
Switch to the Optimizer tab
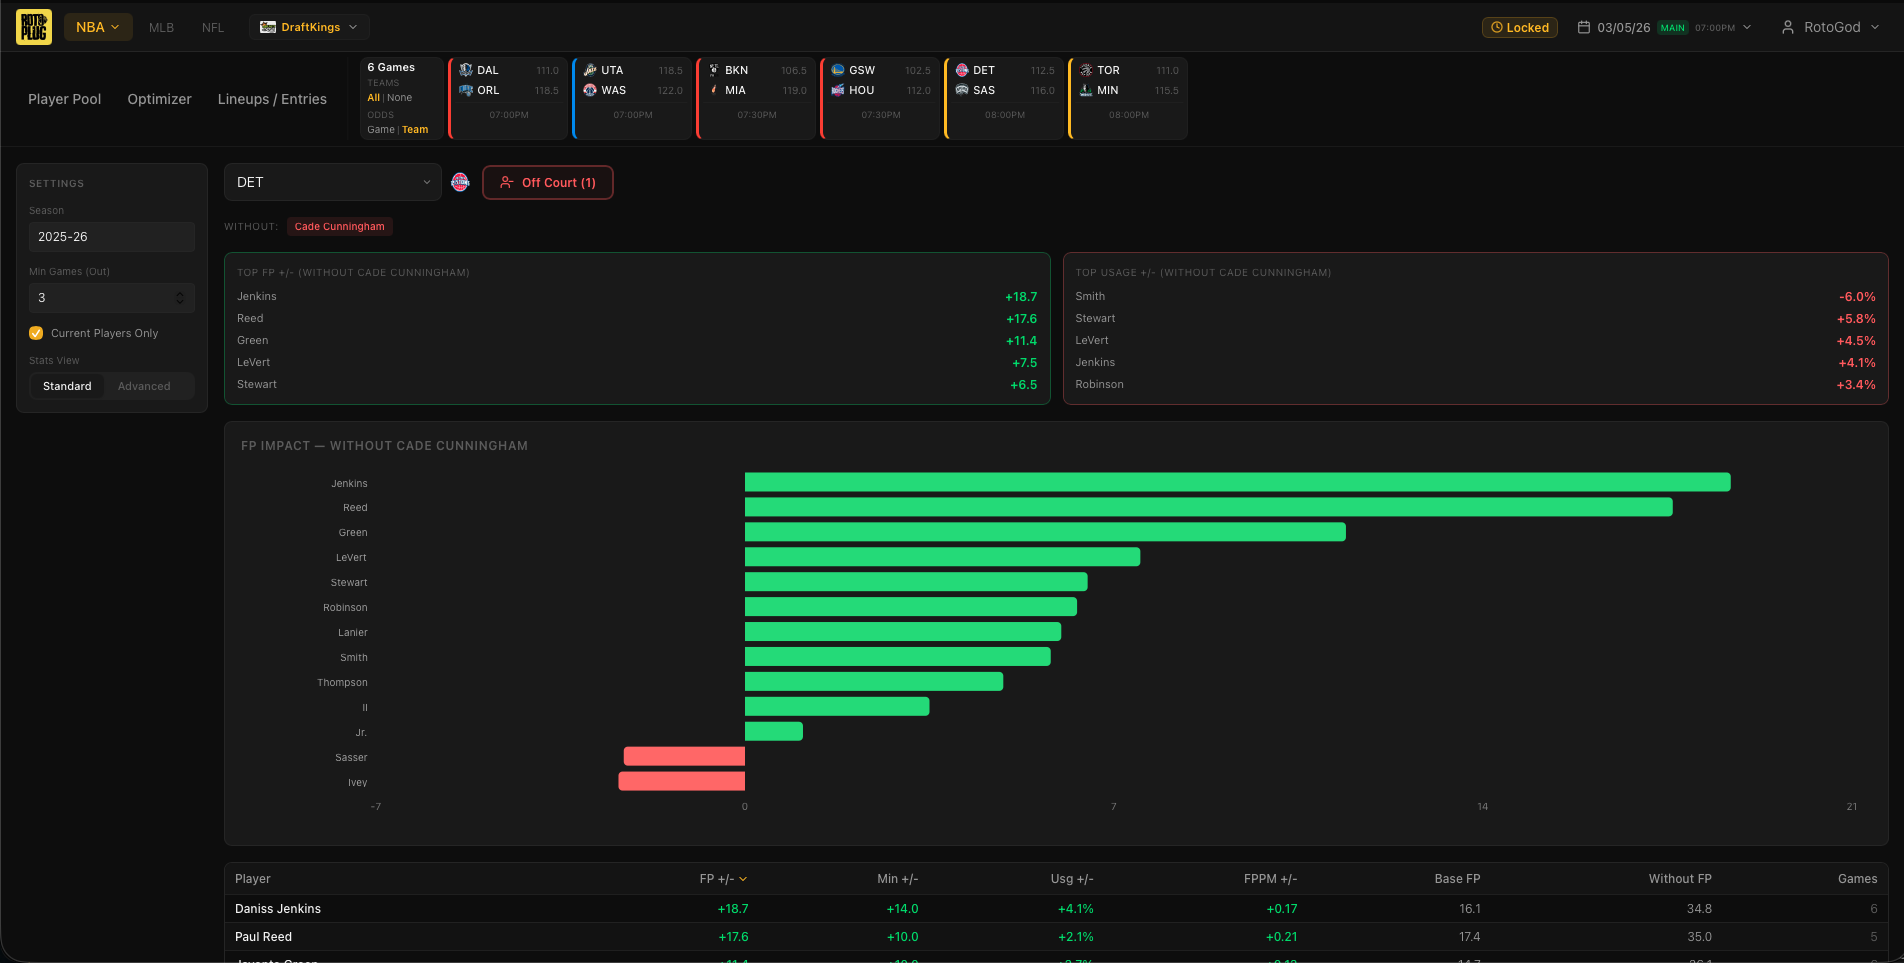pos(159,99)
